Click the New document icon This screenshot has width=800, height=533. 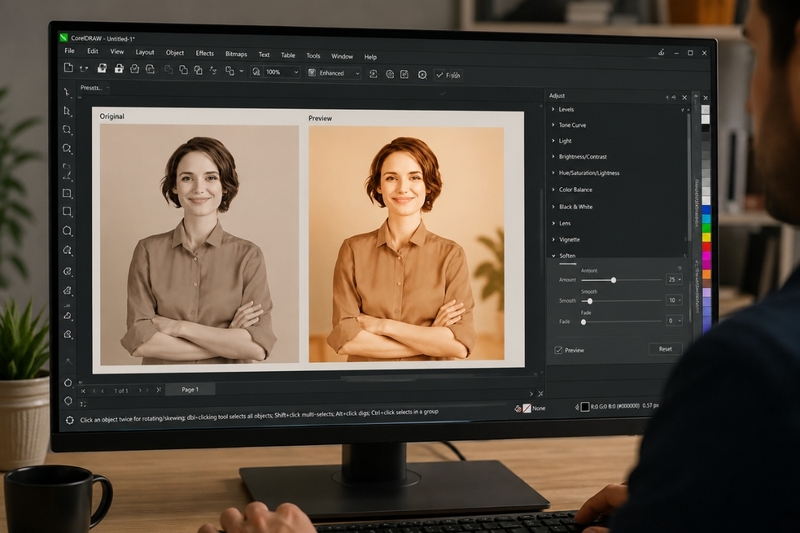(68, 67)
